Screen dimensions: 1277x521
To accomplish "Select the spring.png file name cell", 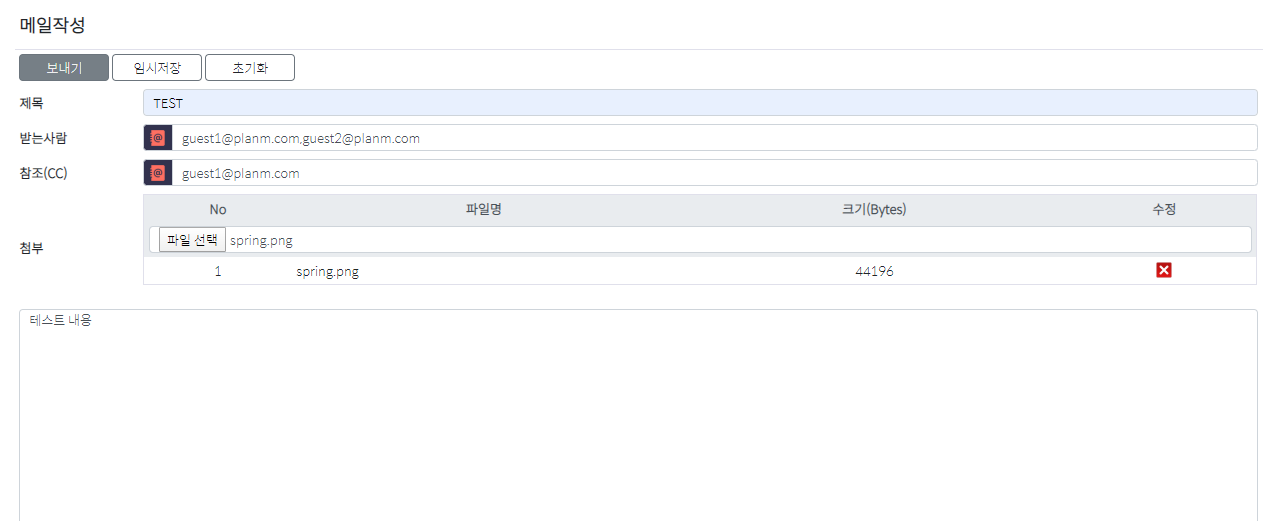I will pos(327,271).
